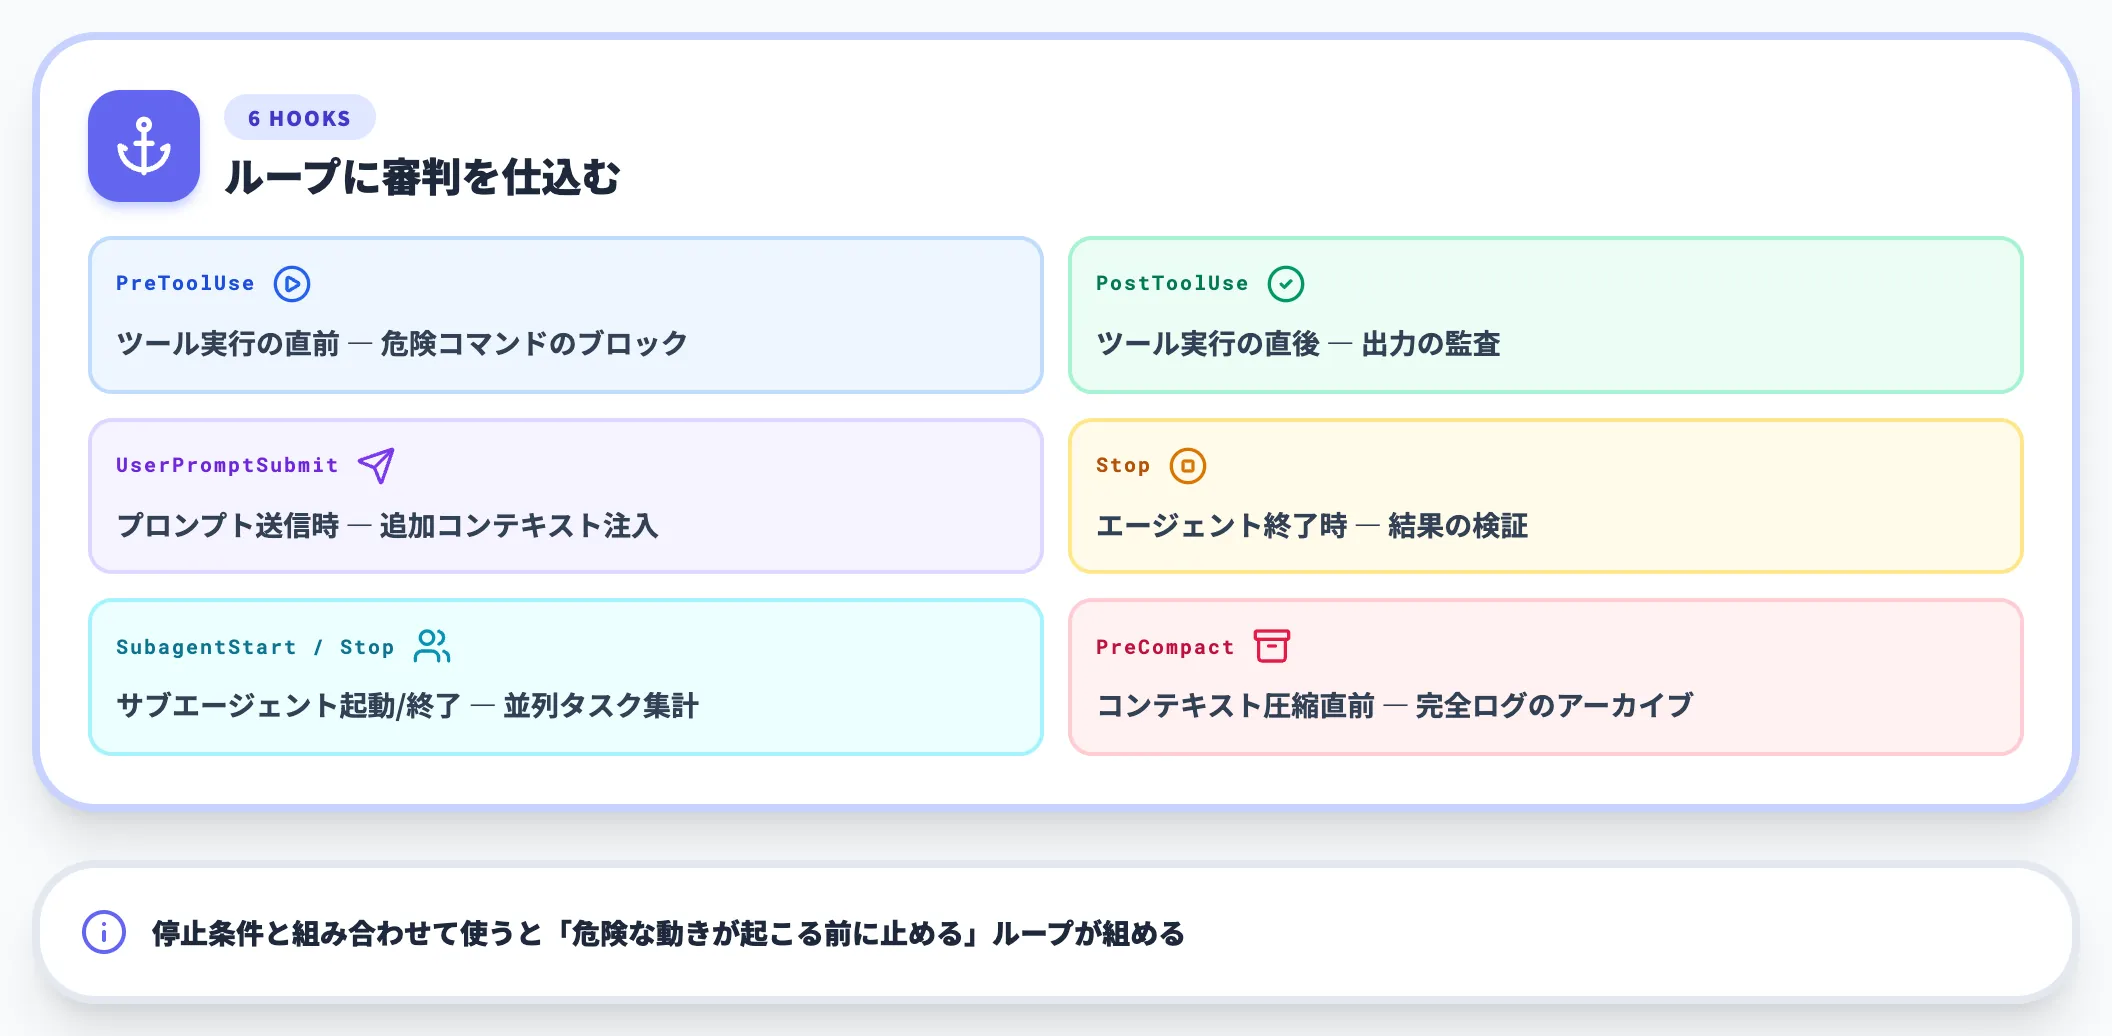Click the text ツール実行の直前 — 危険コマンドのブロック
The image size is (2112, 1036).
(x=402, y=344)
